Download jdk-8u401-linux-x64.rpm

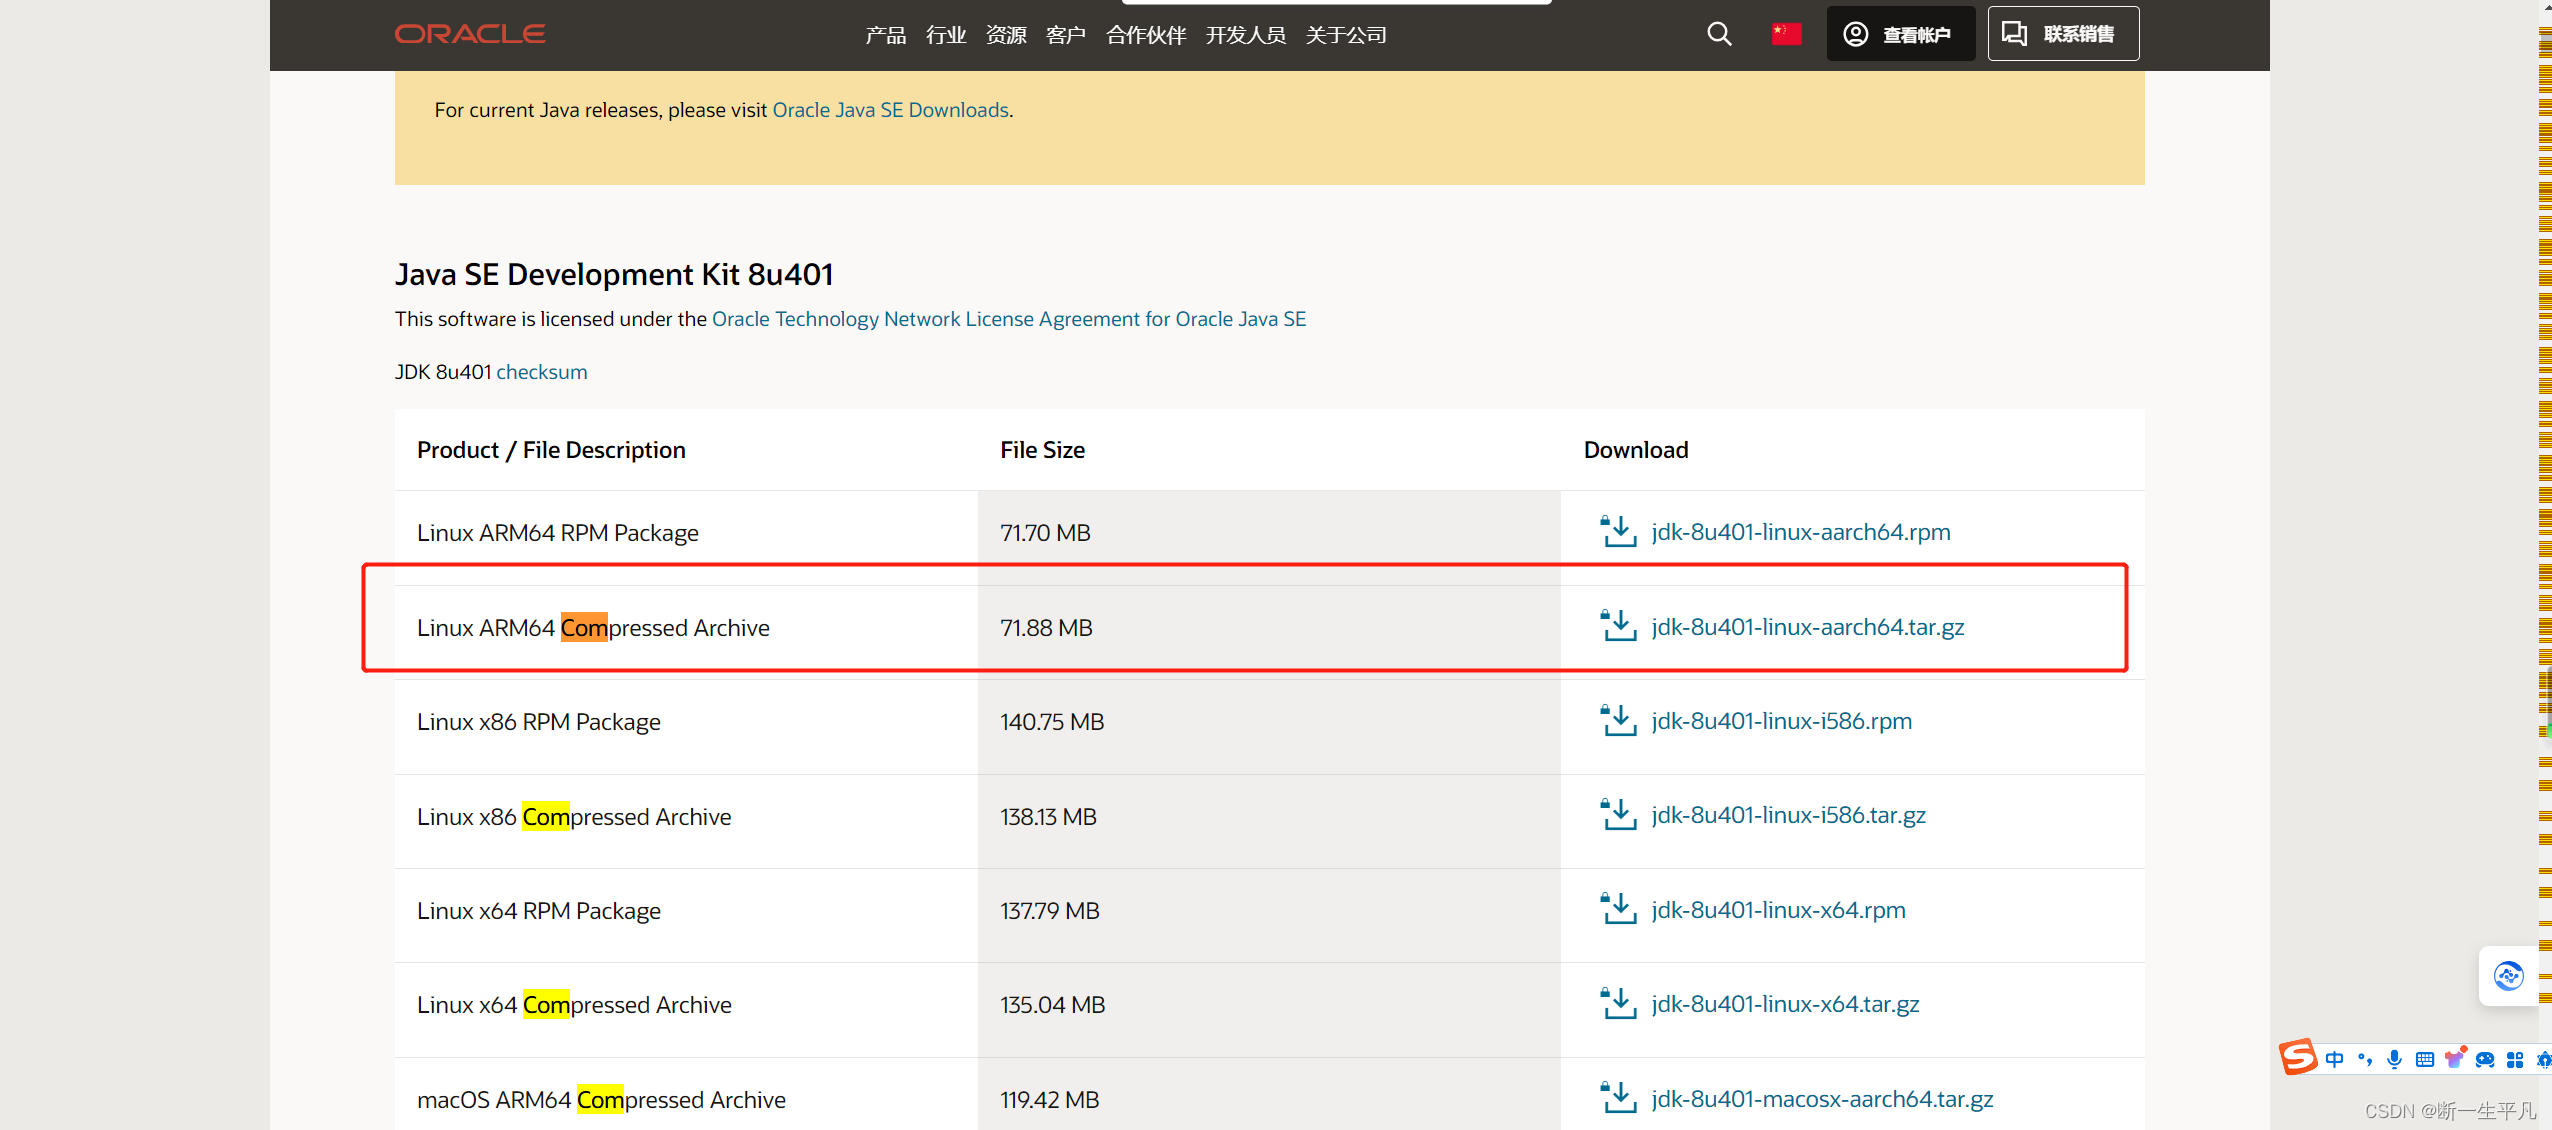[1778, 910]
